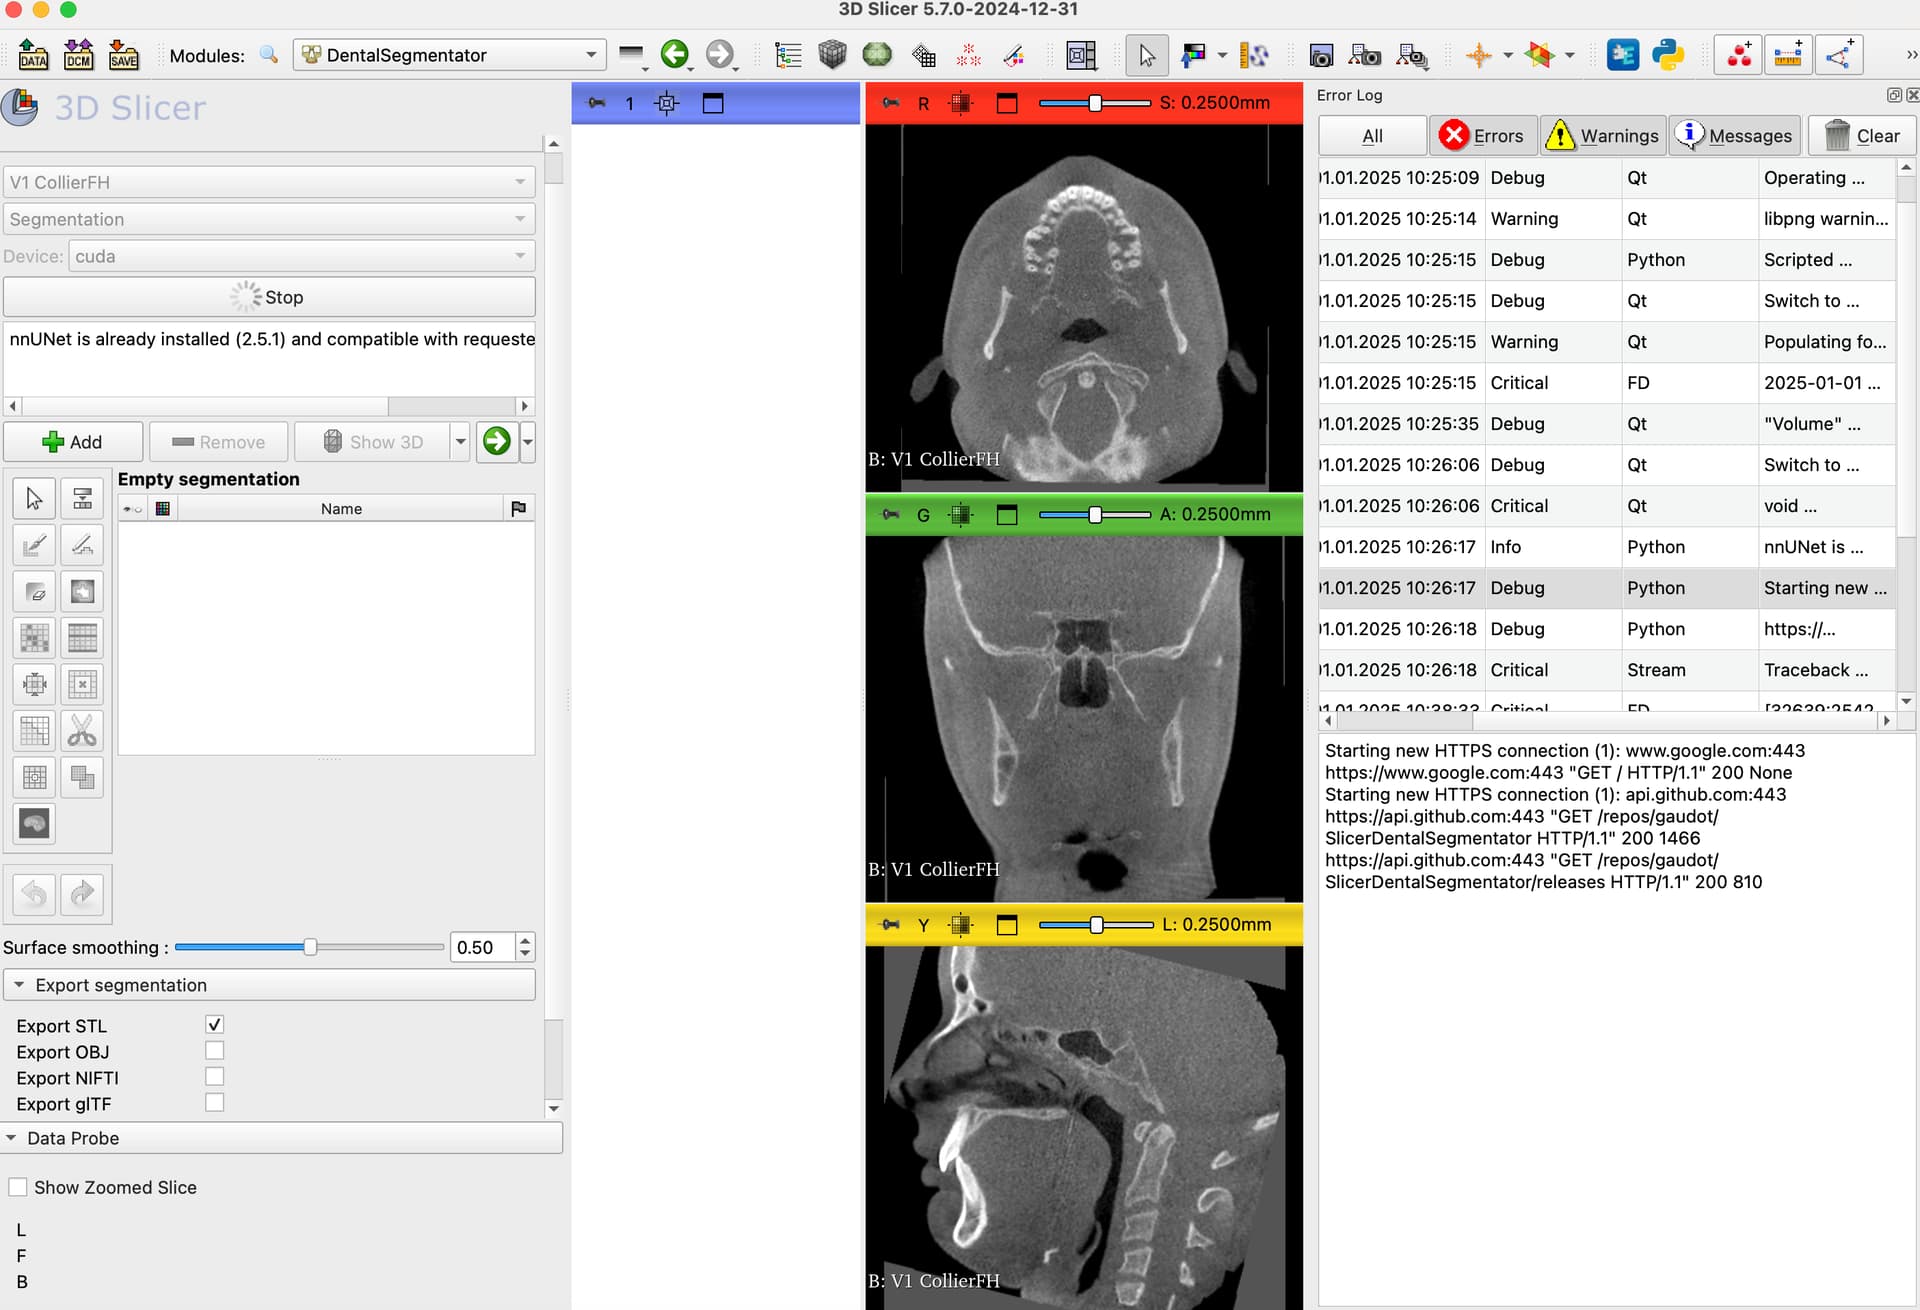Select the Draw effect tool
1920x1310 pixels.
pyautogui.click(x=83, y=545)
